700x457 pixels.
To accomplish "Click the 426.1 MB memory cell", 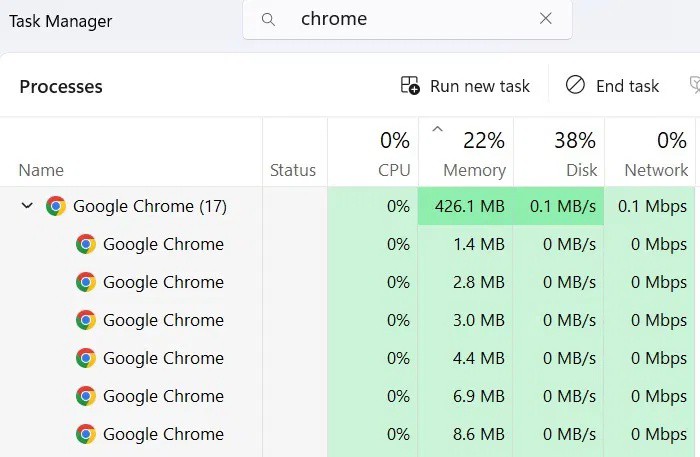I will pyautogui.click(x=466, y=206).
